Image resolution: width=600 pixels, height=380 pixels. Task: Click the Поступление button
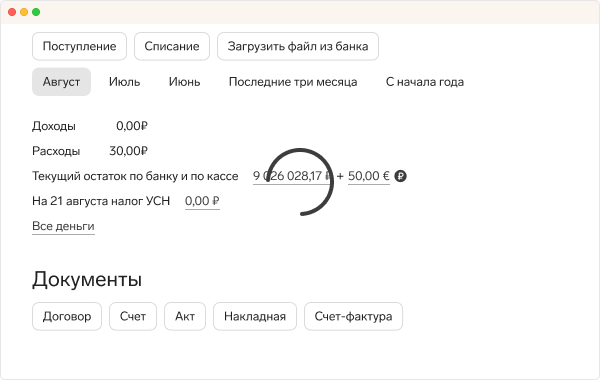click(79, 46)
